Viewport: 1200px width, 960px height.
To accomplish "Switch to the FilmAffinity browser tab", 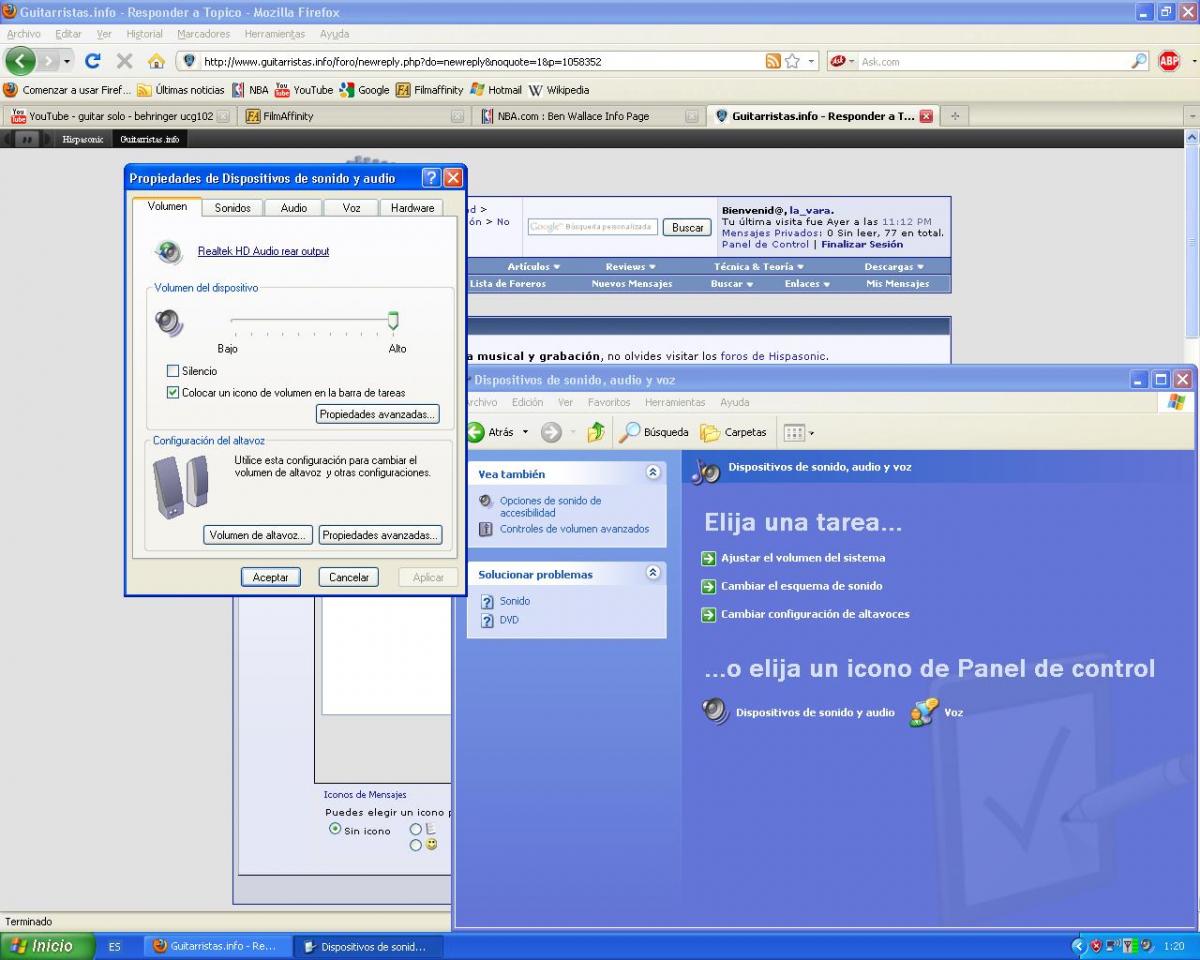I will coord(354,116).
